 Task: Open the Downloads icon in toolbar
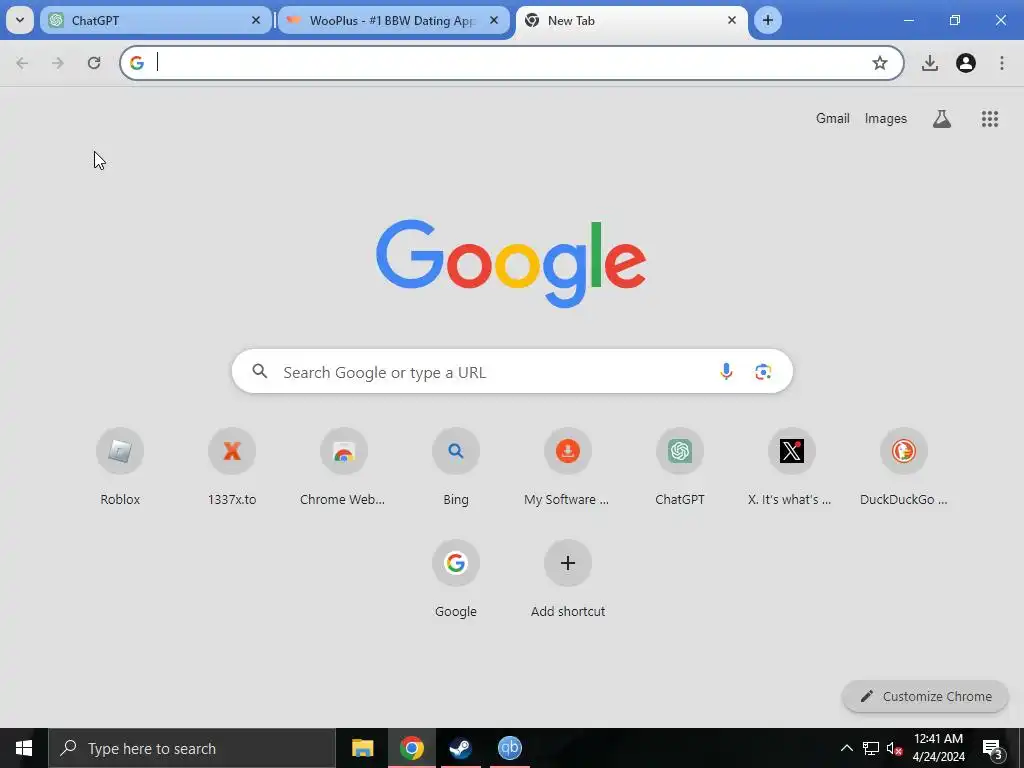tap(929, 63)
